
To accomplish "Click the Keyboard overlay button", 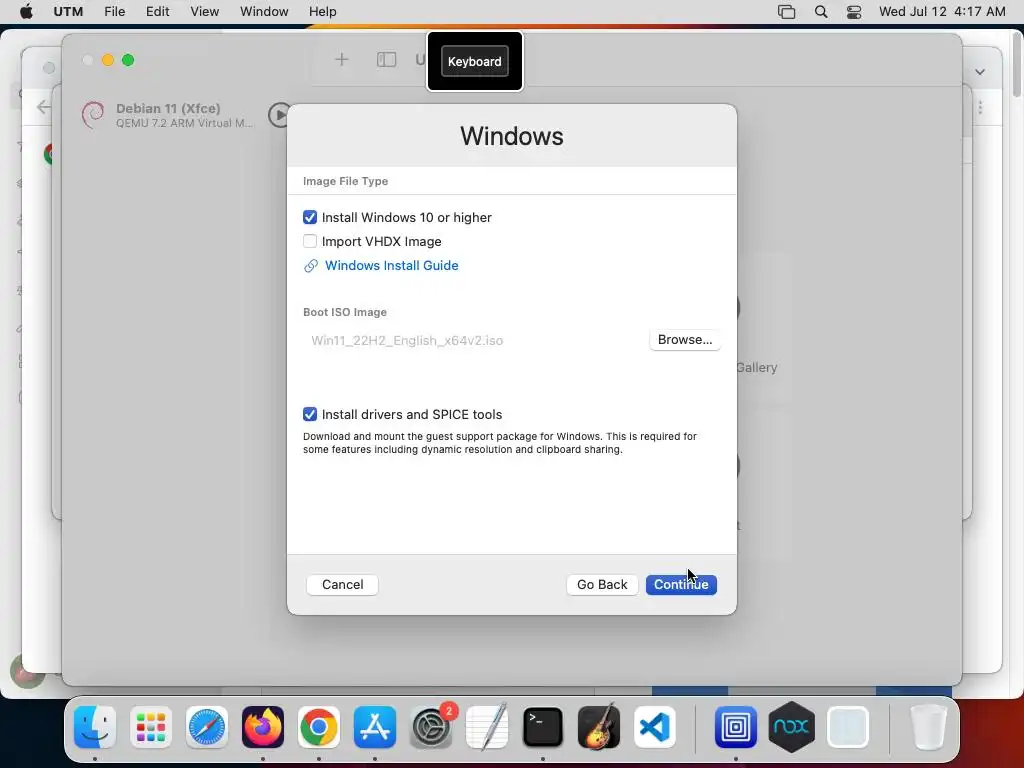I will (x=475, y=61).
